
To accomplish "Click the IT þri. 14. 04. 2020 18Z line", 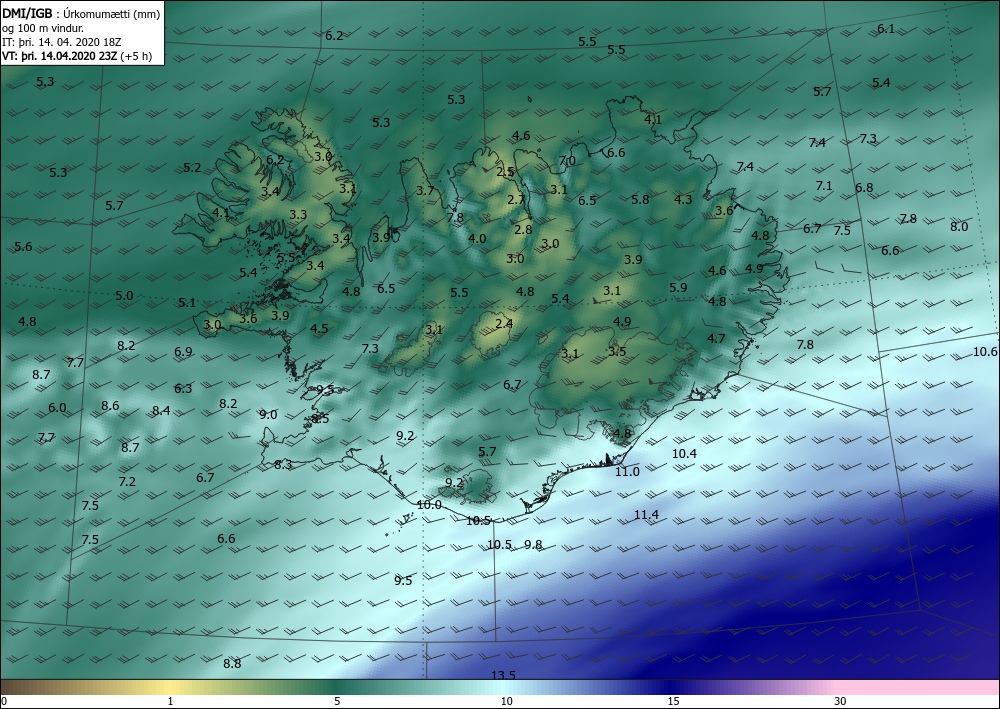I will [x=61, y=42].
